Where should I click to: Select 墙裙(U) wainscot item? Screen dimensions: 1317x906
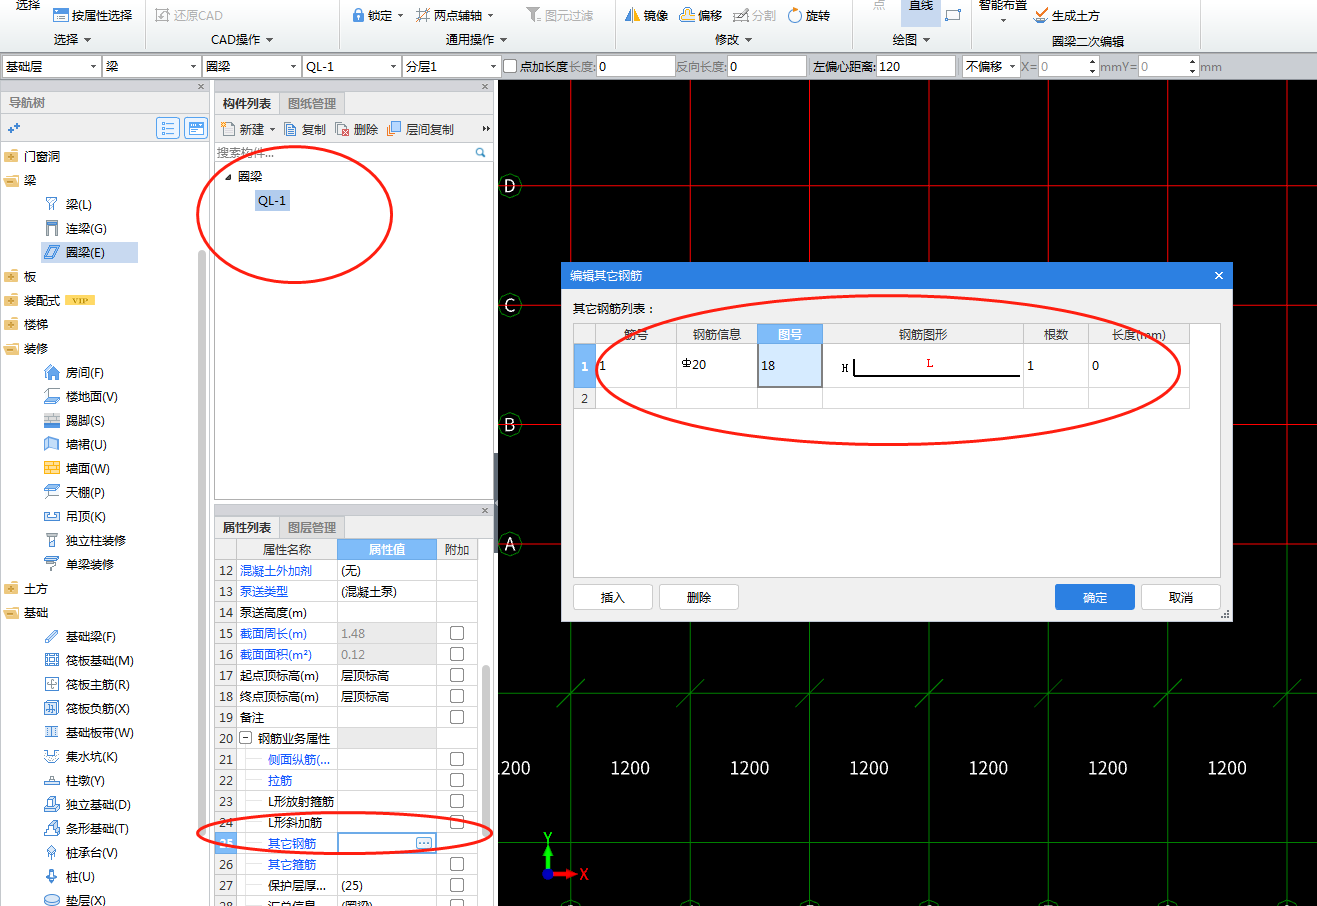[77, 445]
